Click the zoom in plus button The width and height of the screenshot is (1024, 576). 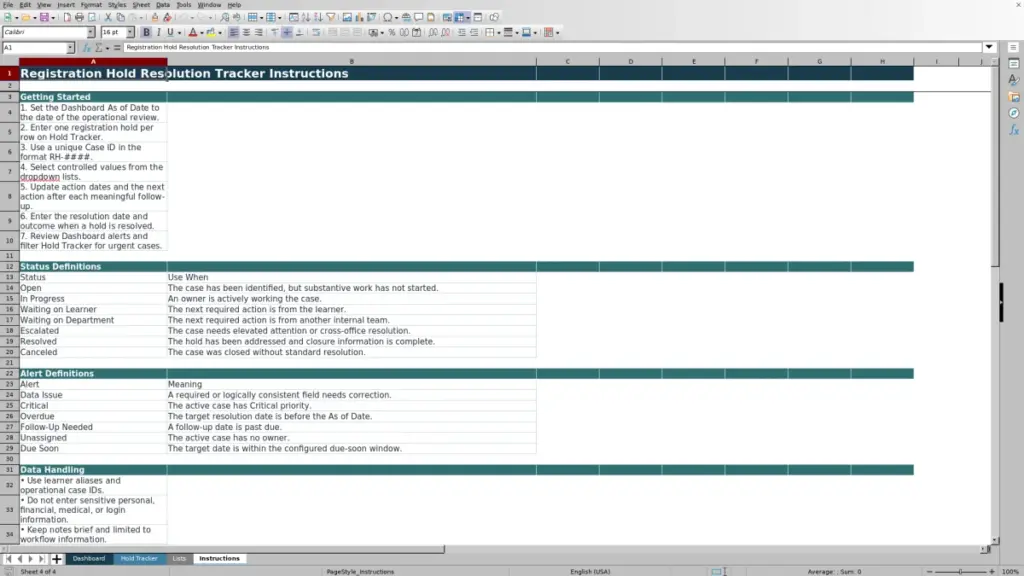992,571
